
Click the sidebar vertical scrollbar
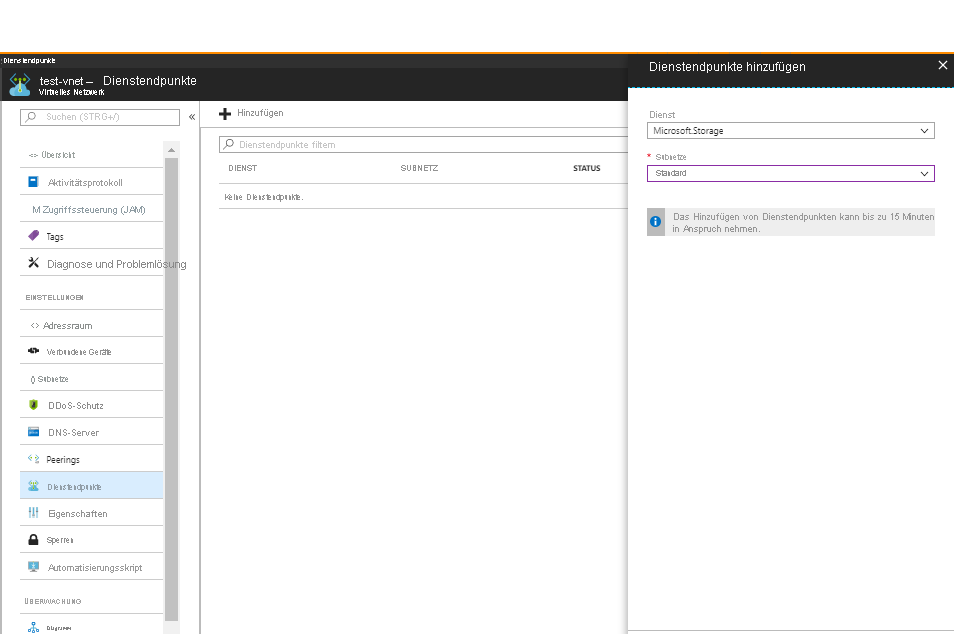[171, 380]
